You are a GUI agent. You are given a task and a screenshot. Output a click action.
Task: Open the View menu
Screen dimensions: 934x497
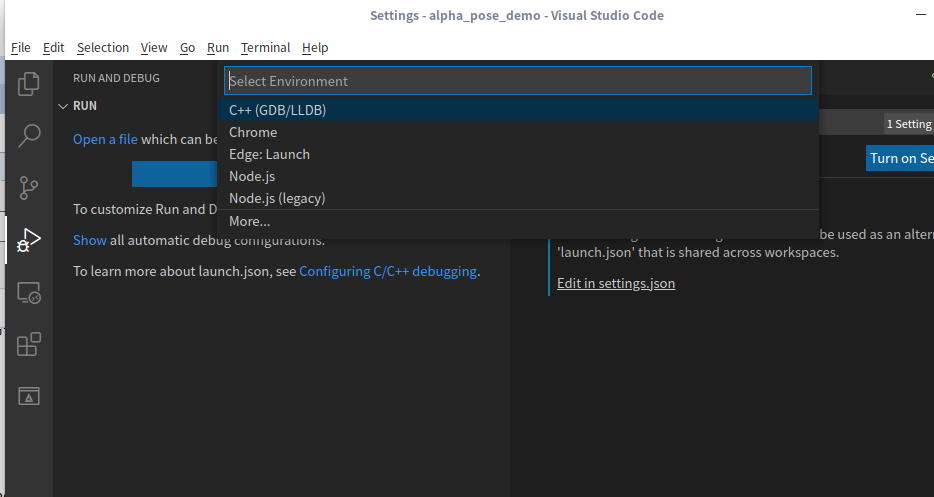(154, 48)
